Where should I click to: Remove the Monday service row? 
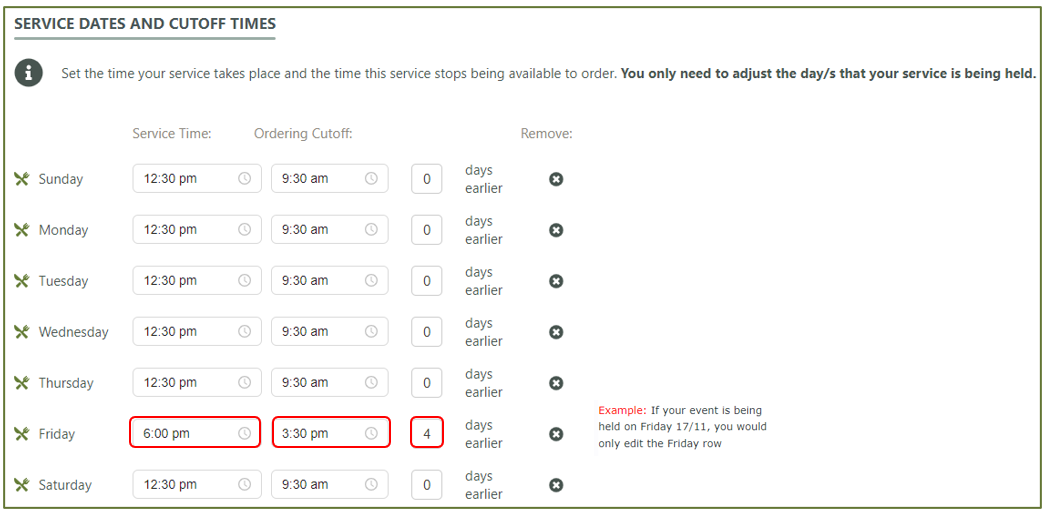556,230
